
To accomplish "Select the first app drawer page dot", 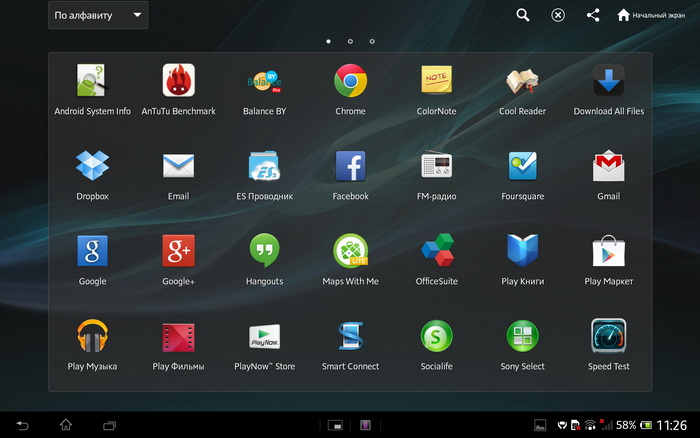I will coord(329,41).
